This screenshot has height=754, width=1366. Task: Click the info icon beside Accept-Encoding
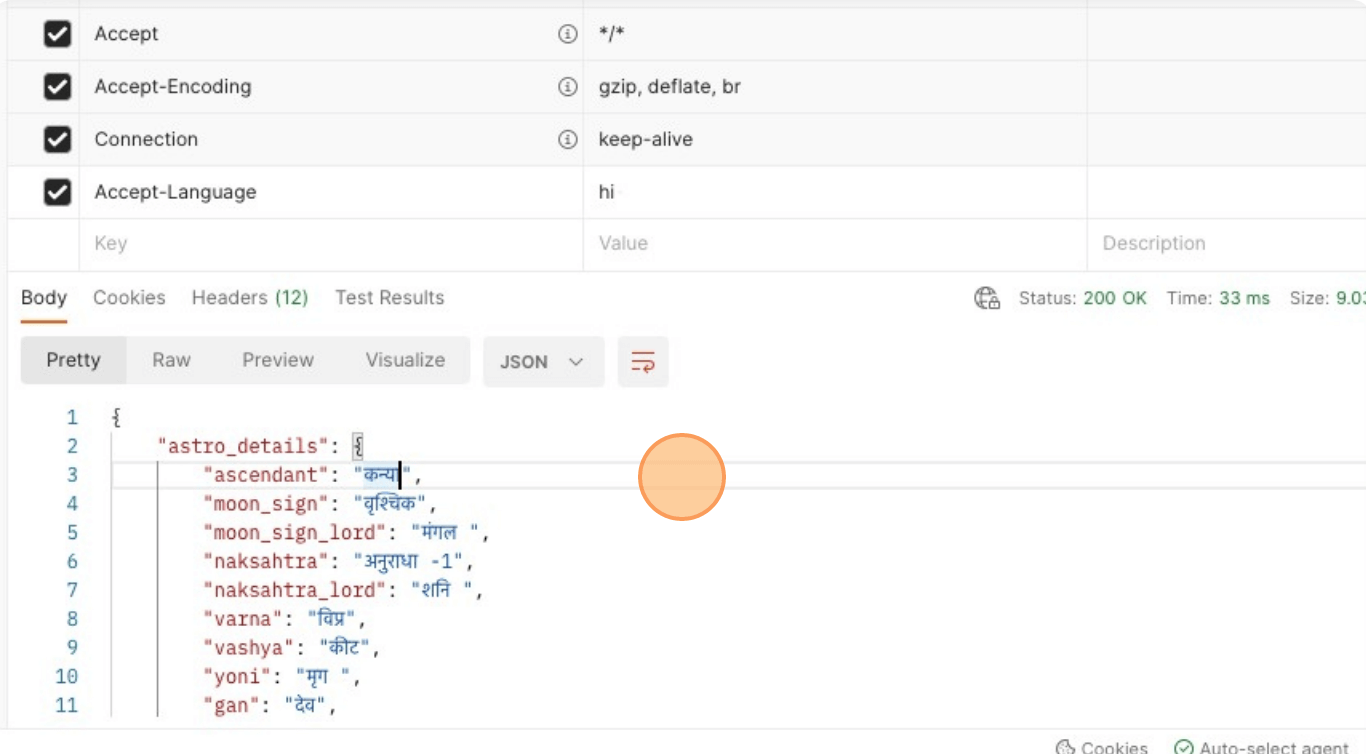[x=567, y=87]
